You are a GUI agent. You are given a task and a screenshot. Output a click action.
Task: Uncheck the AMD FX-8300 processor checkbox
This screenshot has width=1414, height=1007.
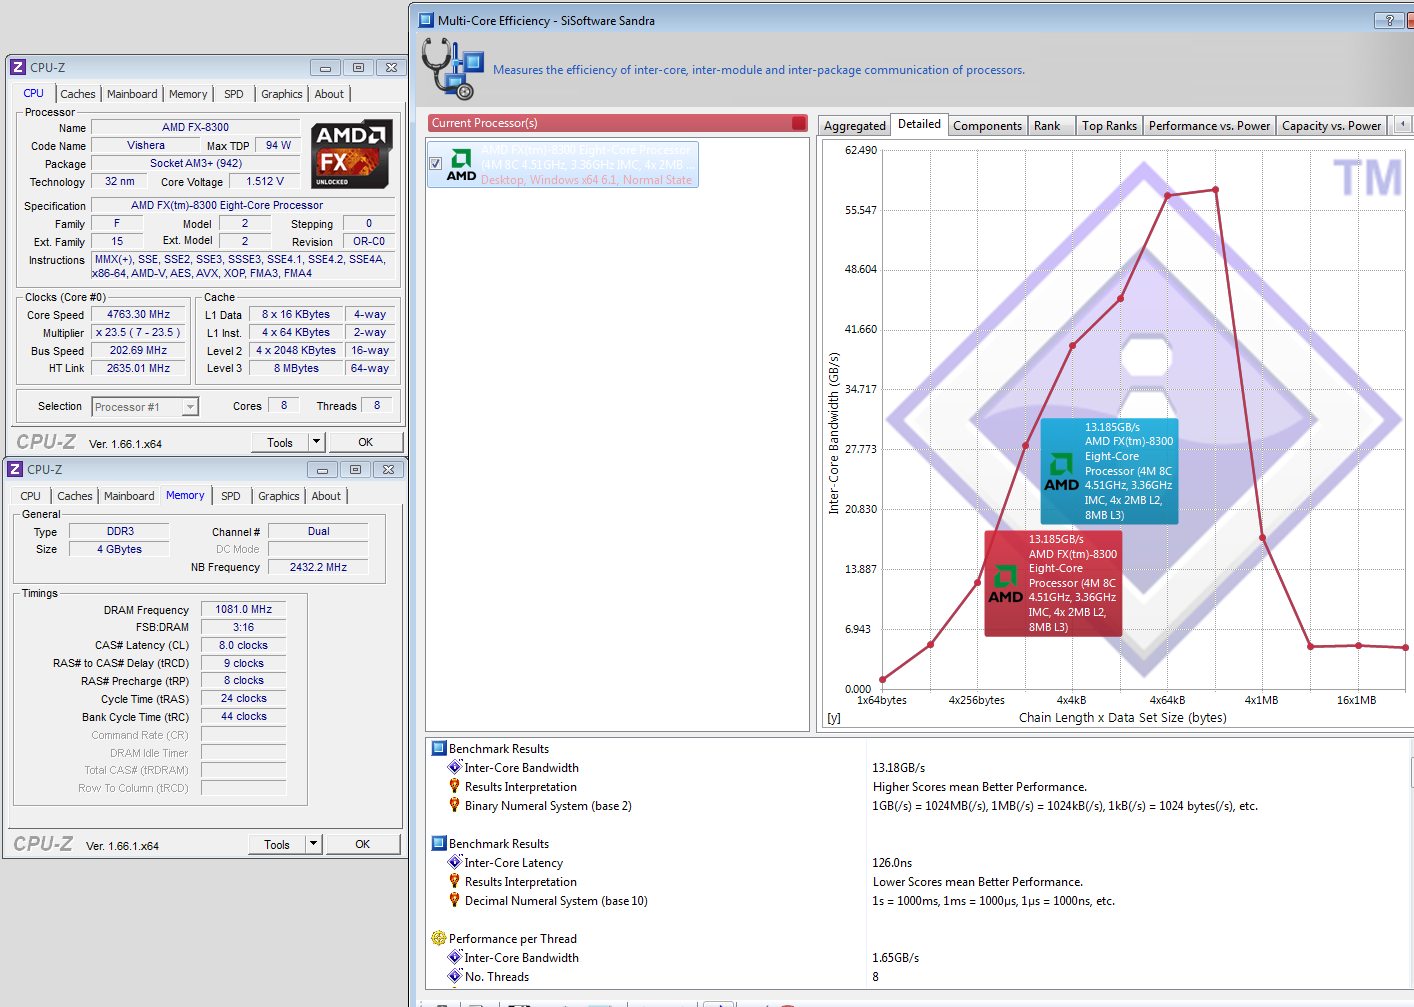coord(435,163)
